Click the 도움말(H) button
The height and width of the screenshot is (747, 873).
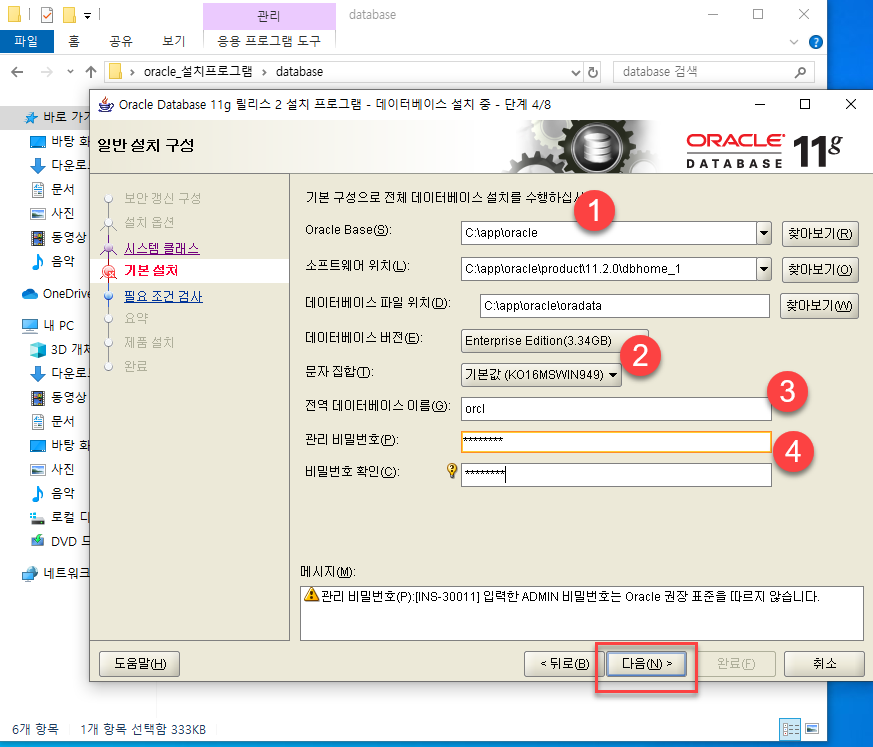tap(139, 664)
